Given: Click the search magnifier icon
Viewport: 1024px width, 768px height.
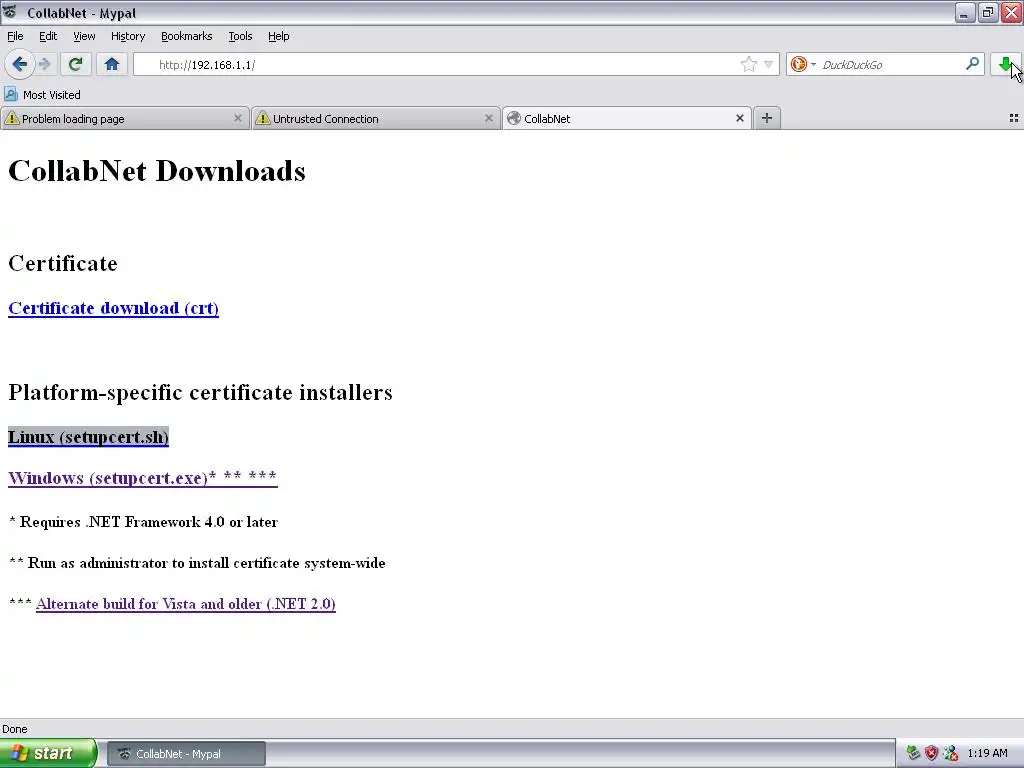Looking at the screenshot, I should pyautogui.click(x=972, y=64).
